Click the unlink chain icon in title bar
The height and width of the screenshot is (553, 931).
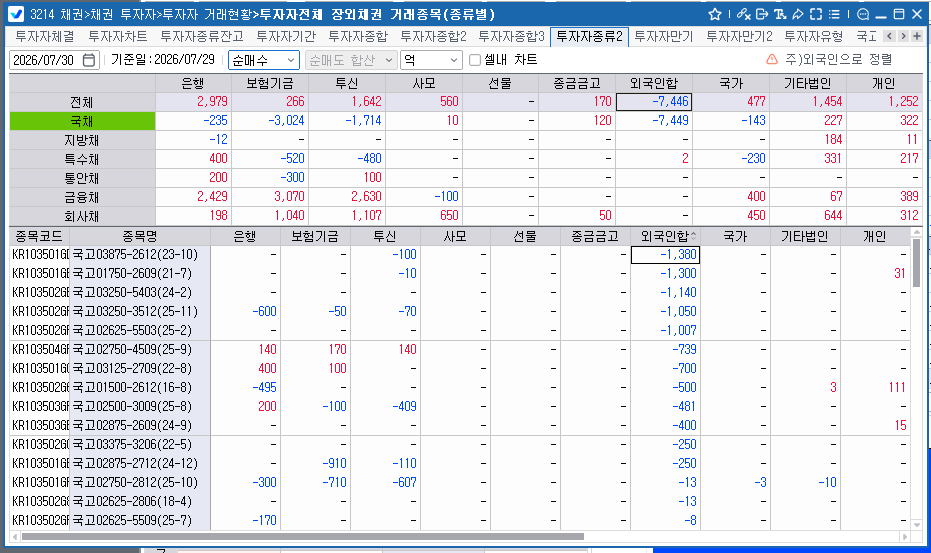pos(743,14)
